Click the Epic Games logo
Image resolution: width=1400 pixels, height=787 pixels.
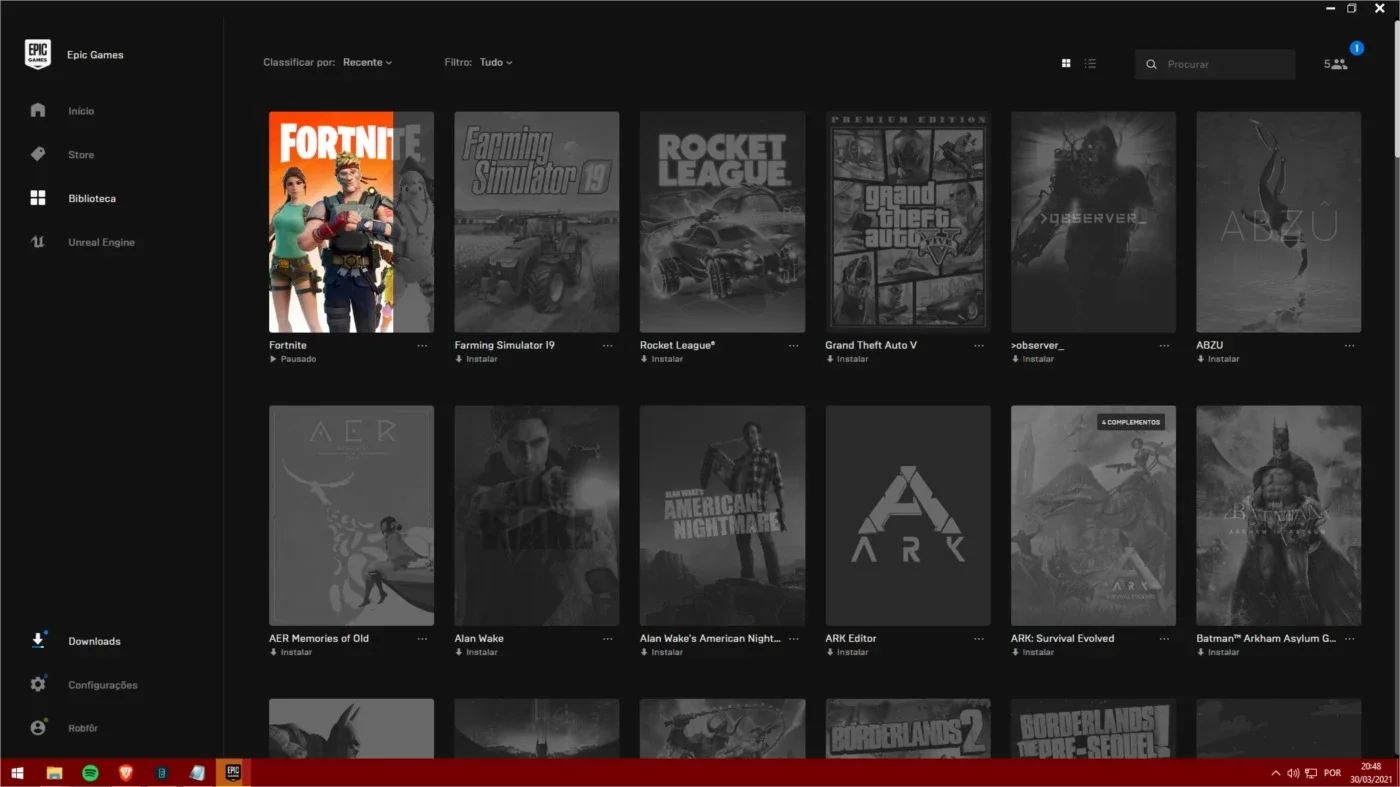(38, 55)
